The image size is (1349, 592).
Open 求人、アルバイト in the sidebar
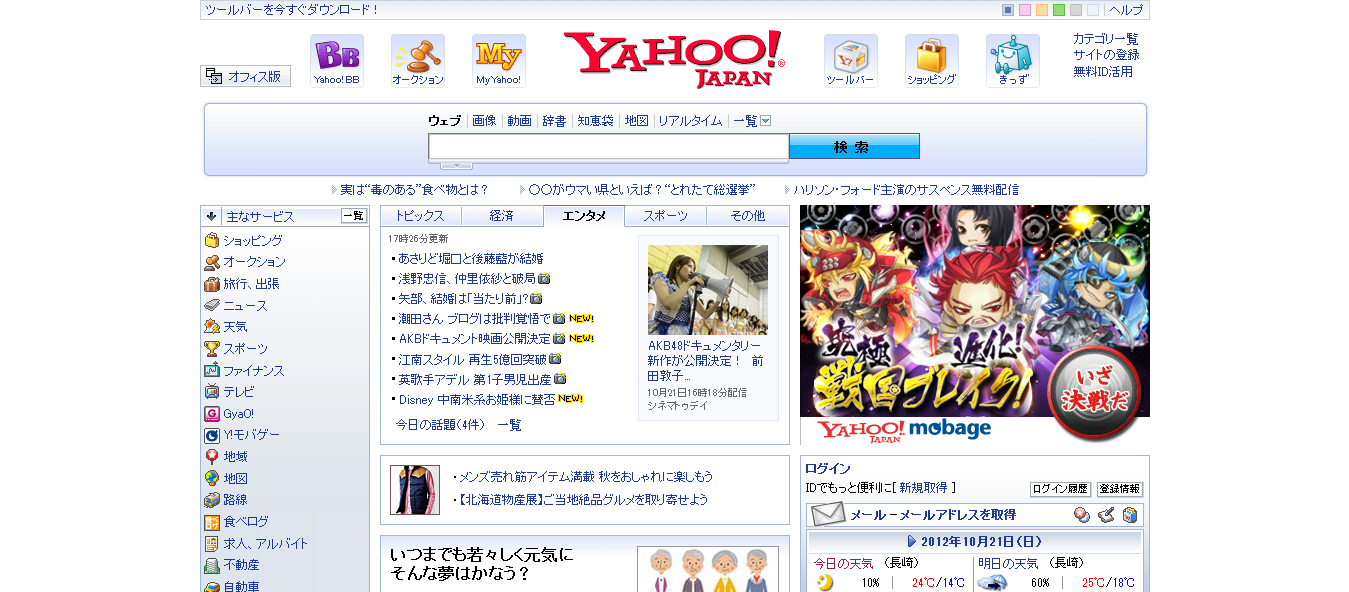(x=266, y=544)
